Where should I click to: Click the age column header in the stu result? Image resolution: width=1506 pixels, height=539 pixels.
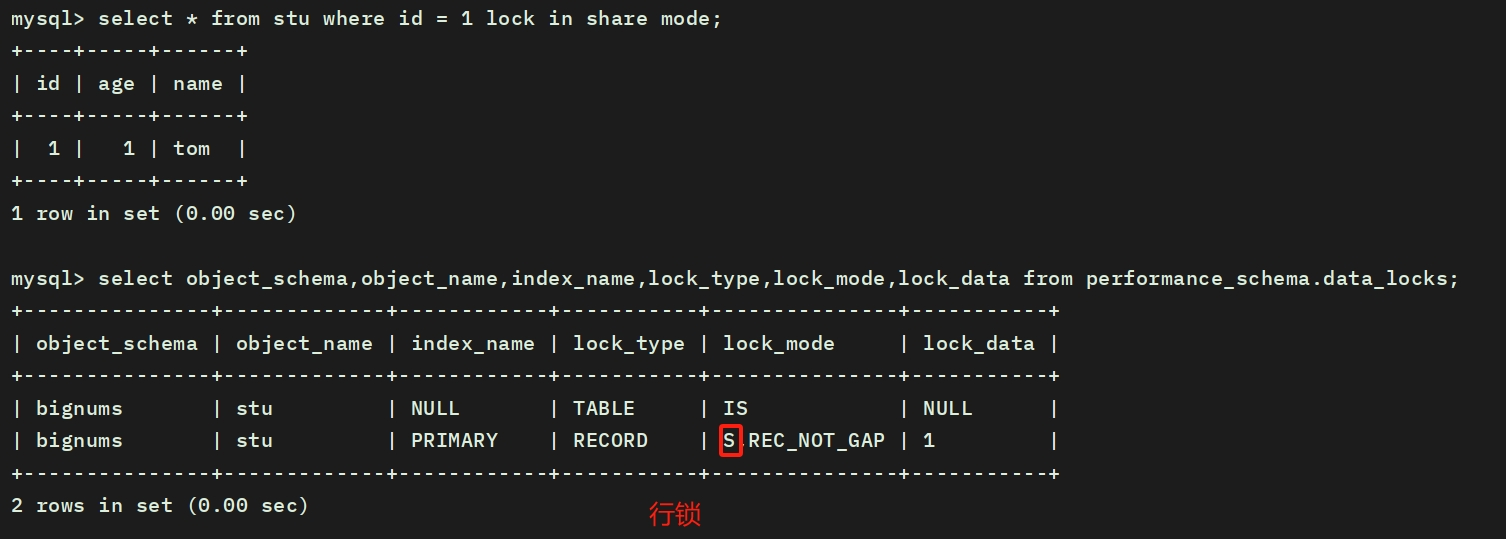[x=116, y=84]
